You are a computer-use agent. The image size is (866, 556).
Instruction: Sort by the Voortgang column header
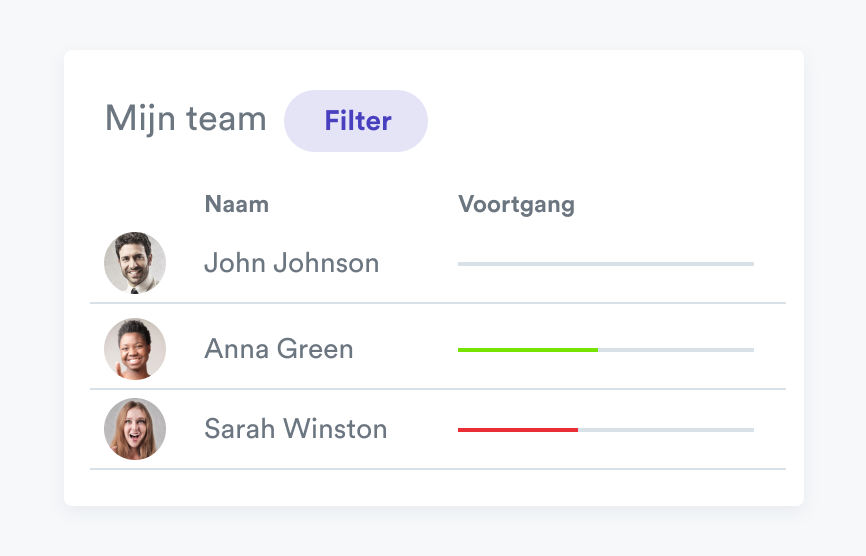[x=516, y=205]
